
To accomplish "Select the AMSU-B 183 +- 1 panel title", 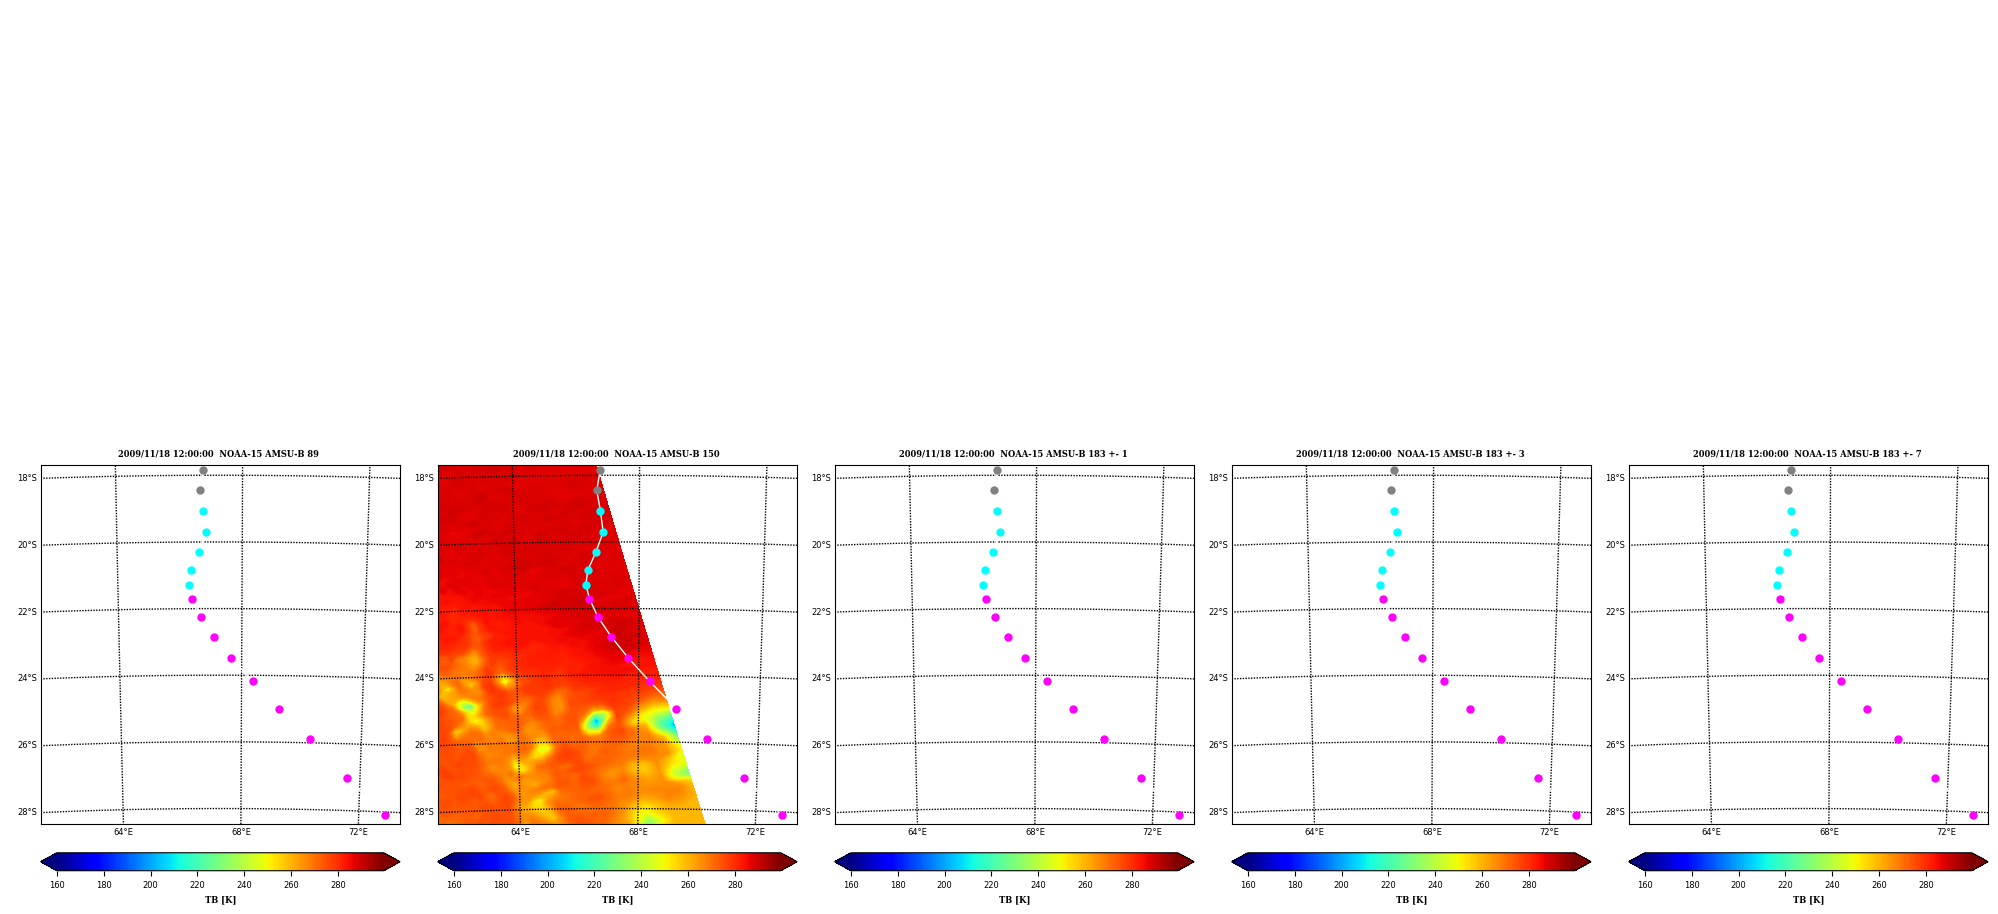I will (x=1085, y=454).
